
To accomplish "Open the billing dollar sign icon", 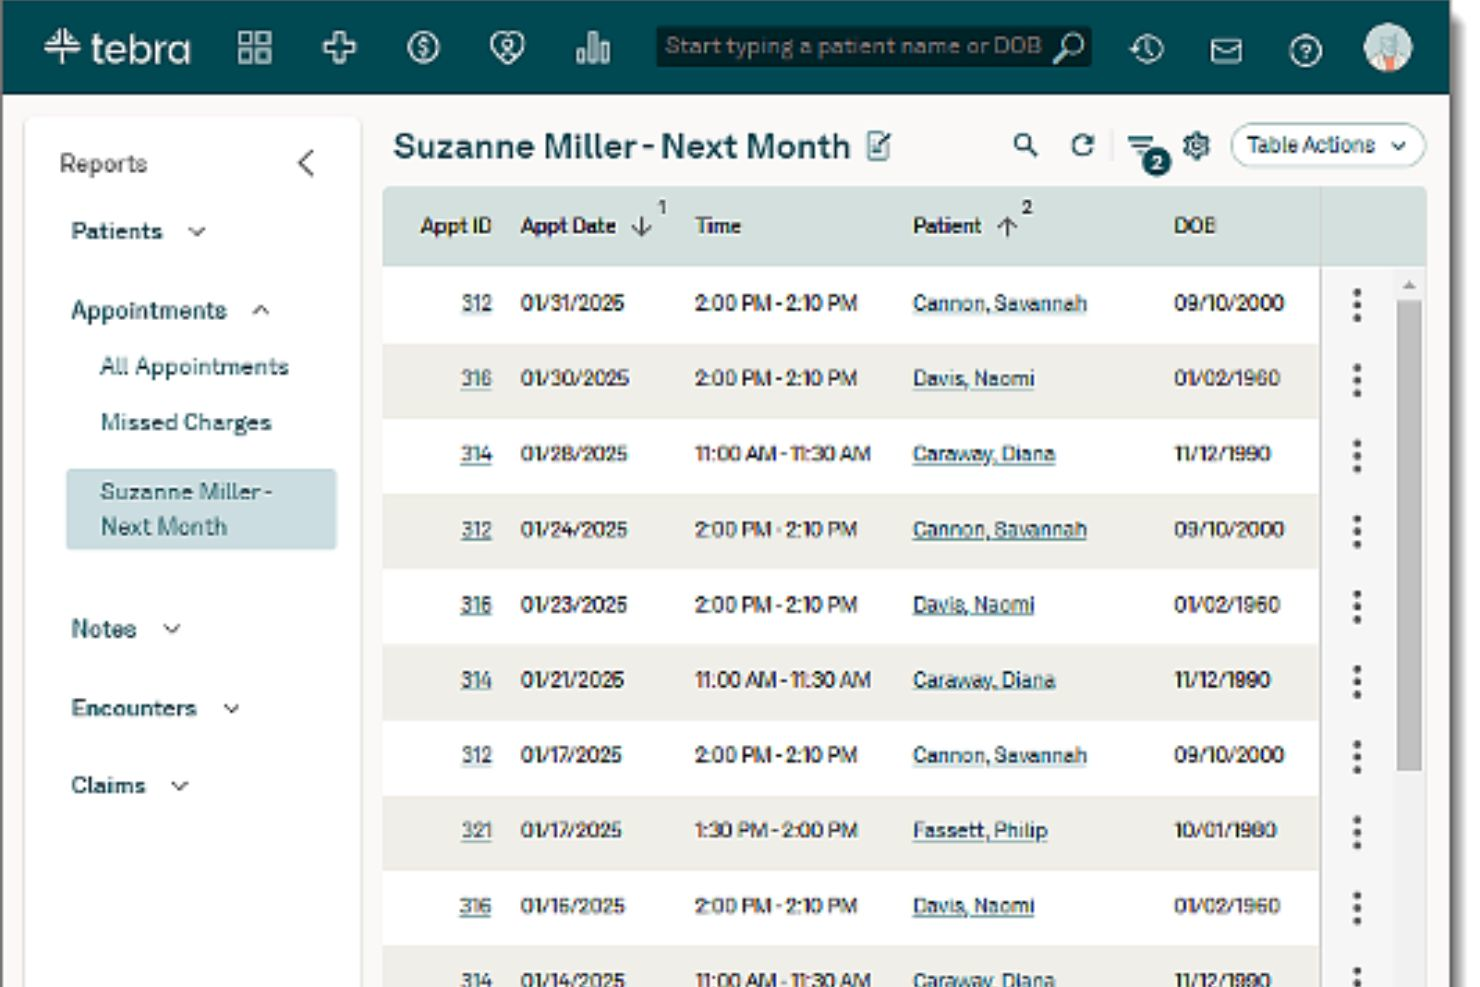I will click(x=423, y=47).
